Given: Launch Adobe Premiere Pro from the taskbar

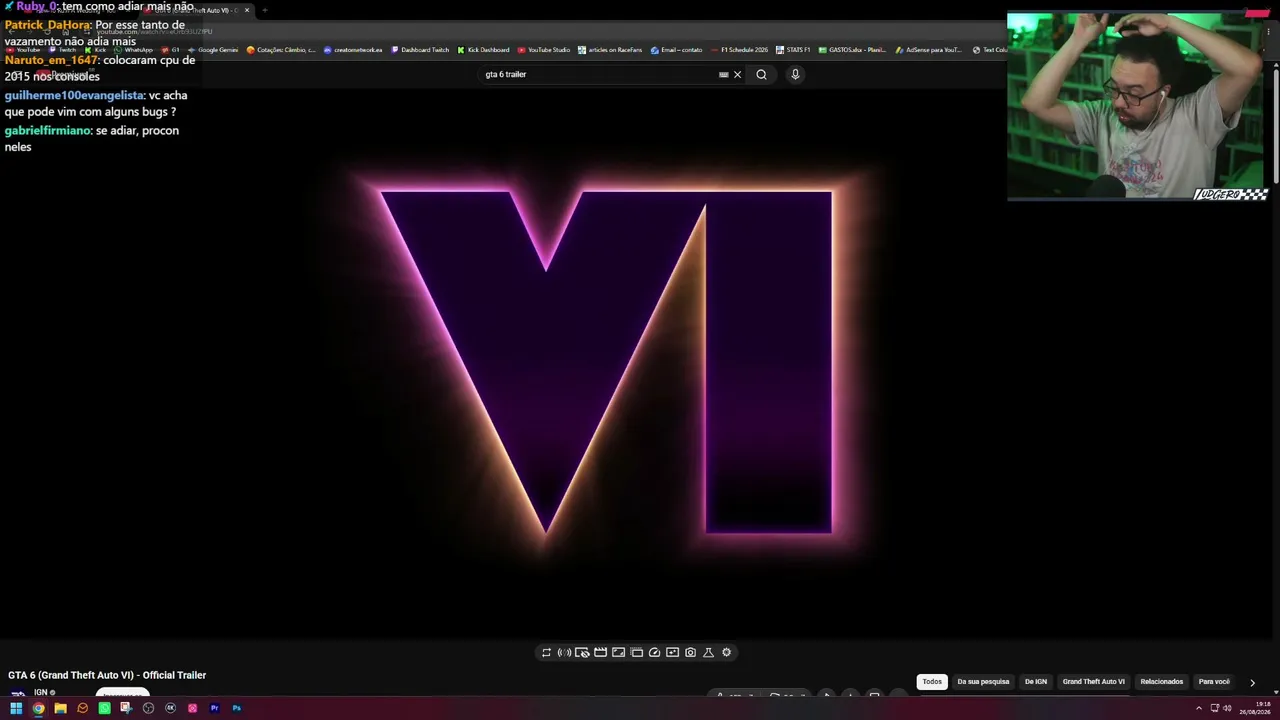Looking at the screenshot, I should [x=214, y=708].
